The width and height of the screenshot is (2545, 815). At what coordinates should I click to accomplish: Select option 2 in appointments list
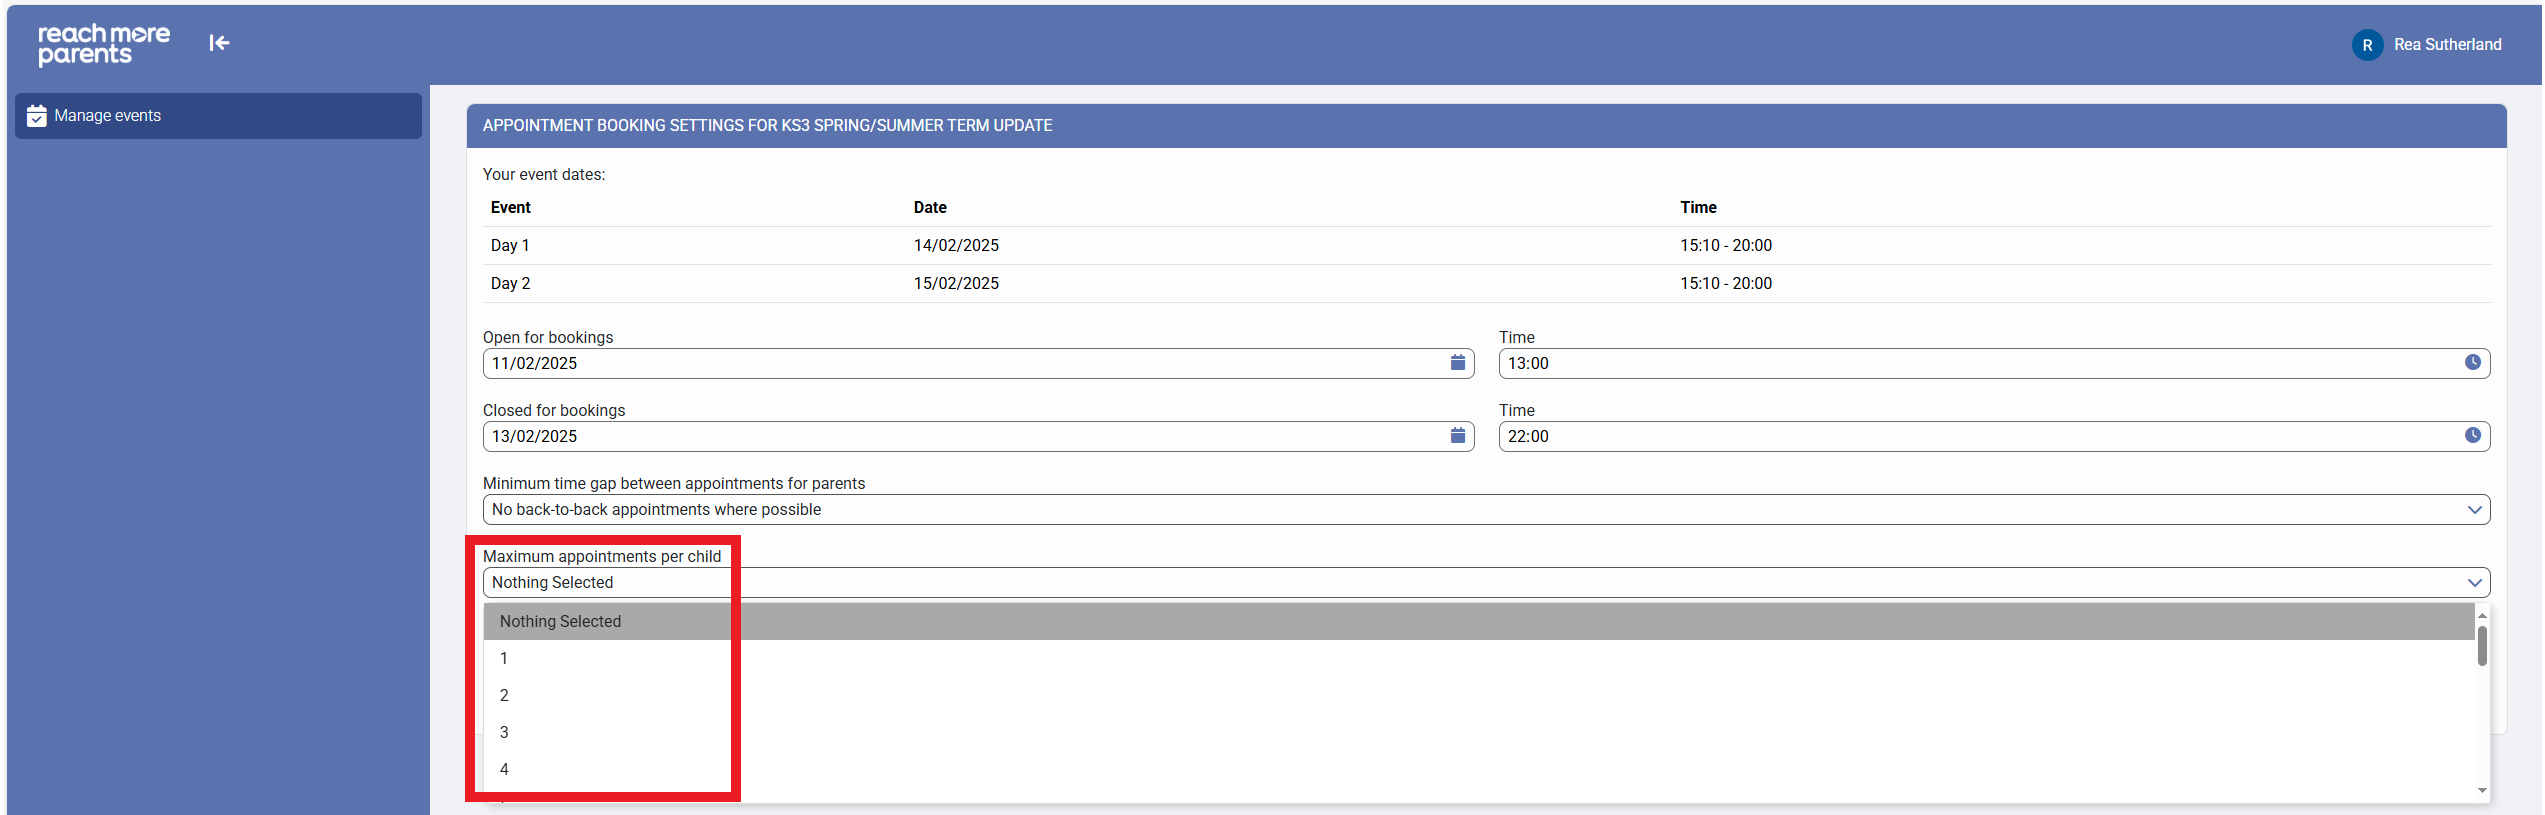504,696
